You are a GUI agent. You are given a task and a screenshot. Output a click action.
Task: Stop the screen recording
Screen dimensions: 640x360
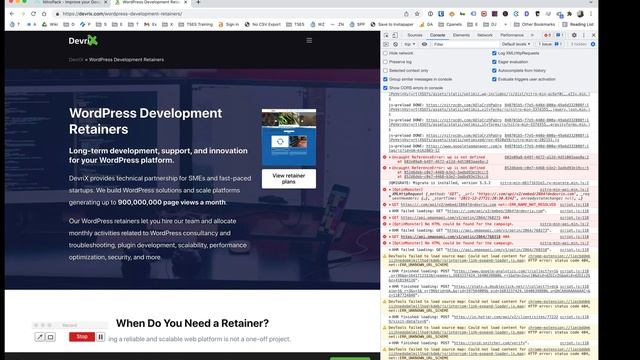tap(82, 337)
